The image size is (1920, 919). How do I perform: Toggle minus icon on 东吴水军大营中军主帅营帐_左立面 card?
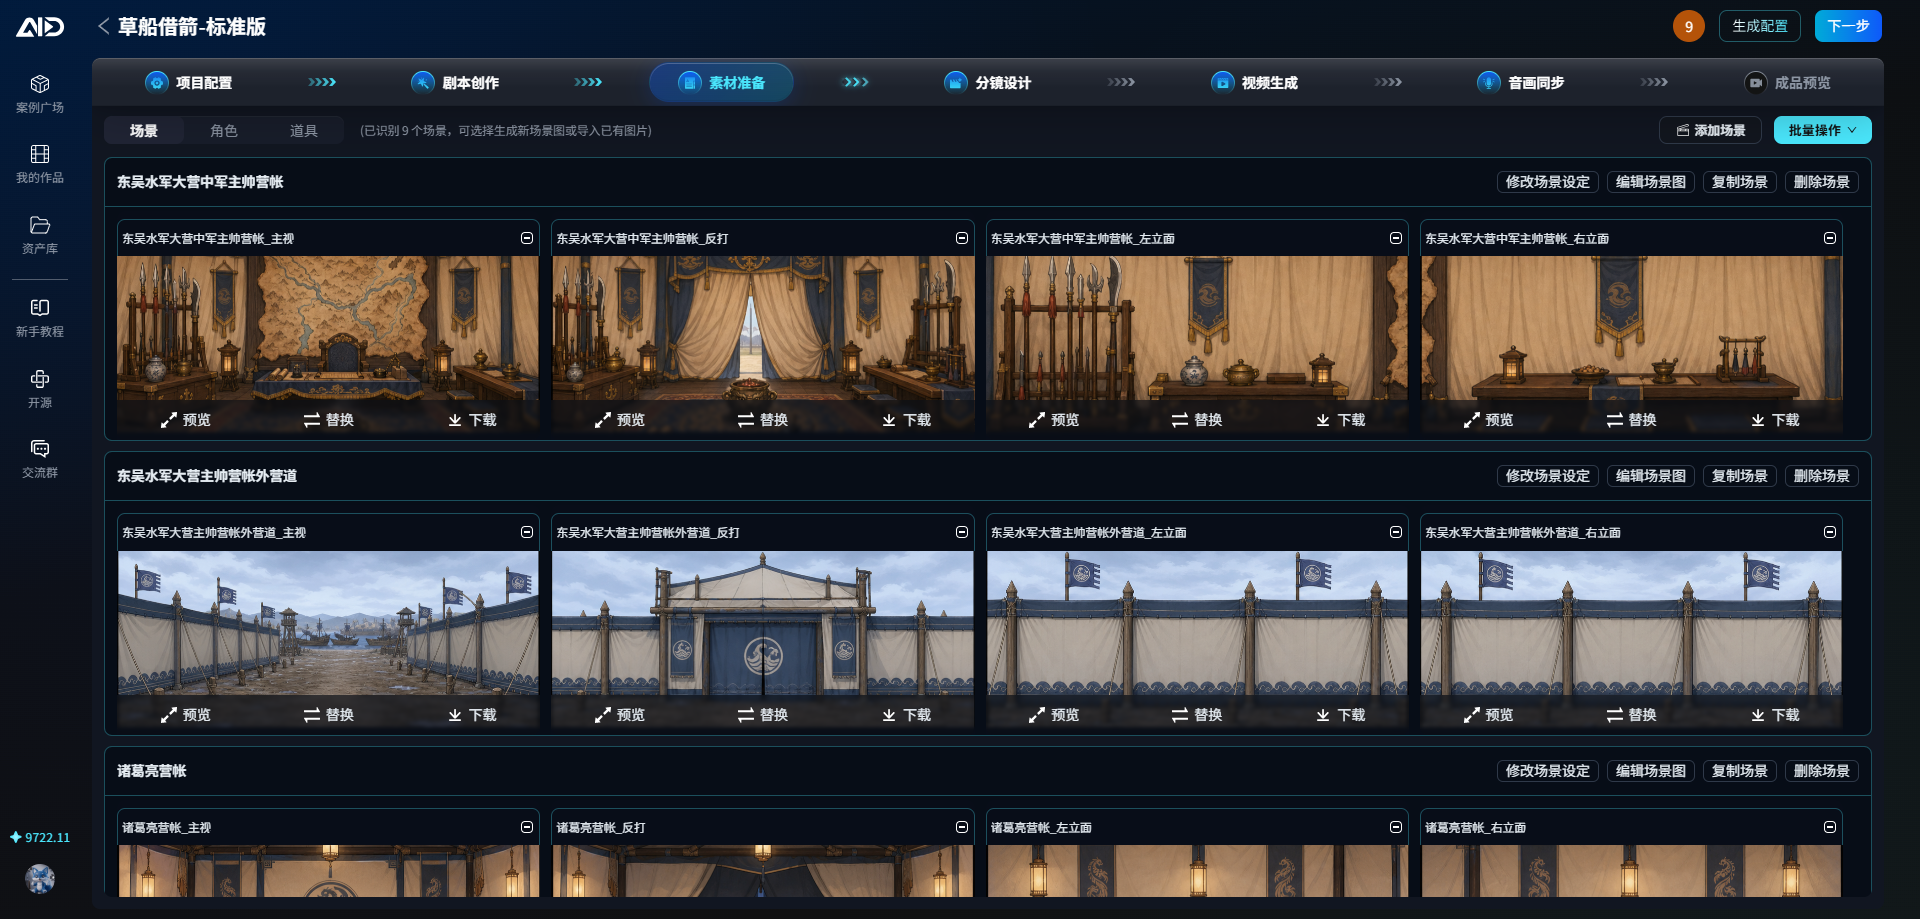pos(1396,238)
